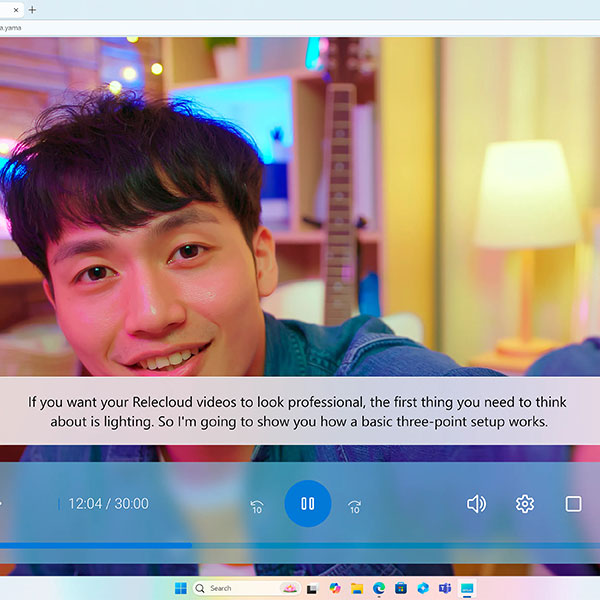Open Microsoft Teams from taskbar
The width and height of the screenshot is (600, 600).
point(445,588)
